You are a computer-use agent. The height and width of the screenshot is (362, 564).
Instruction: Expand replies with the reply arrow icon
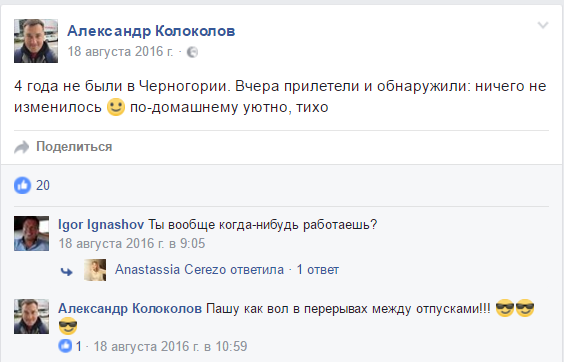(x=67, y=271)
